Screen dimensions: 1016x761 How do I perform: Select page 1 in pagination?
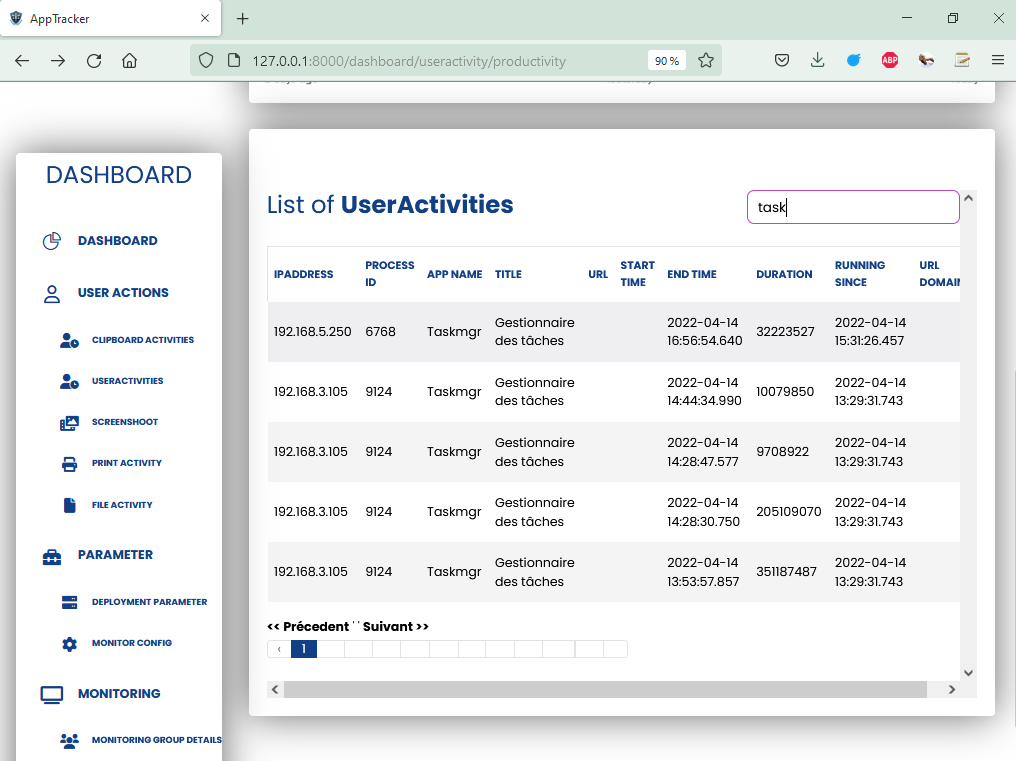point(303,649)
